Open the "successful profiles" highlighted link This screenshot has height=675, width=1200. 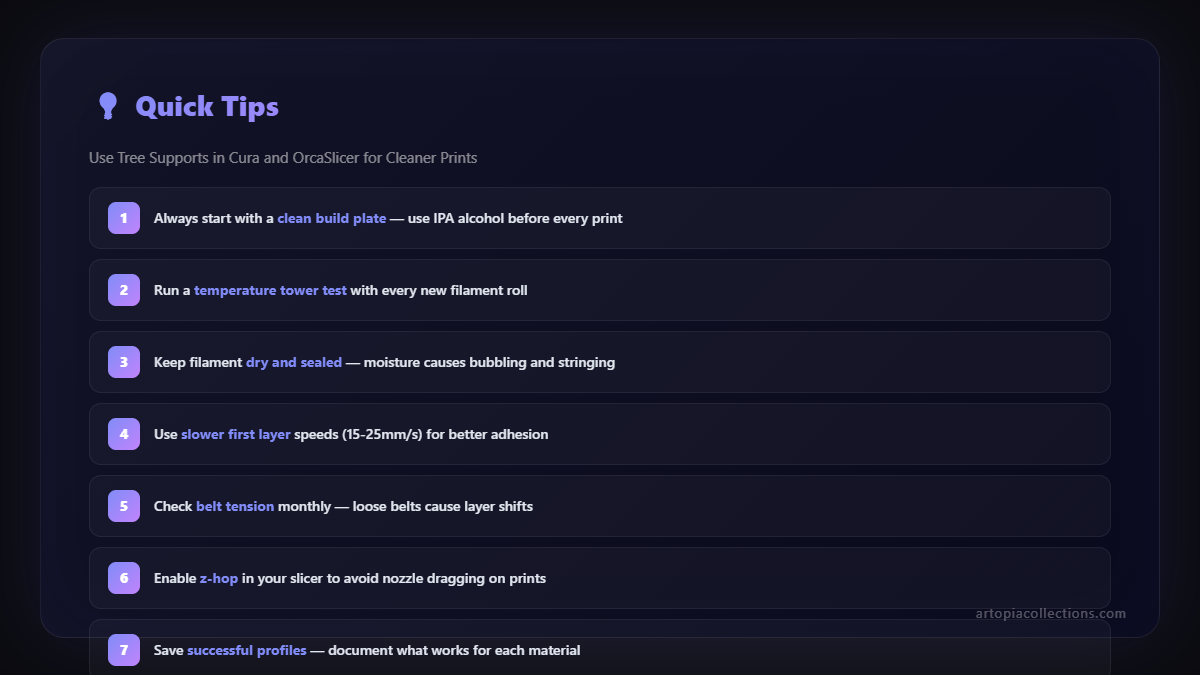pyautogui.click(x=246, y=650)
